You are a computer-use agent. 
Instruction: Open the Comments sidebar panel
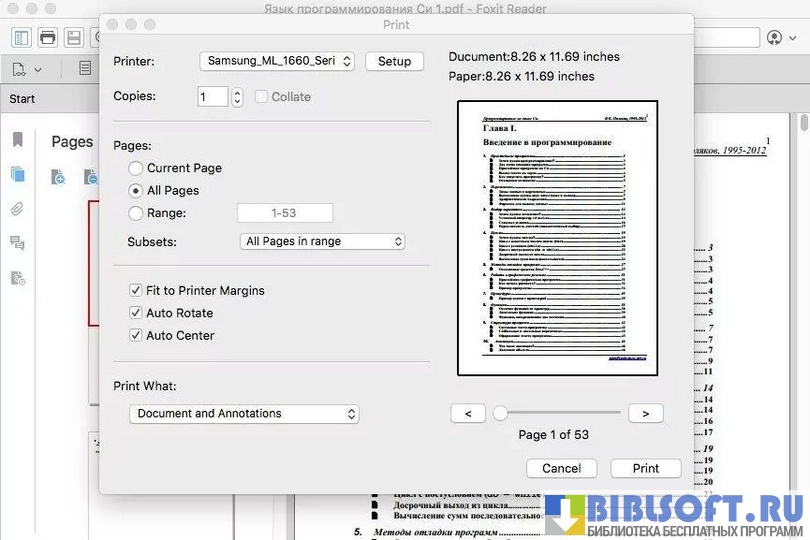pyautogui.click(x=17, y=243)
